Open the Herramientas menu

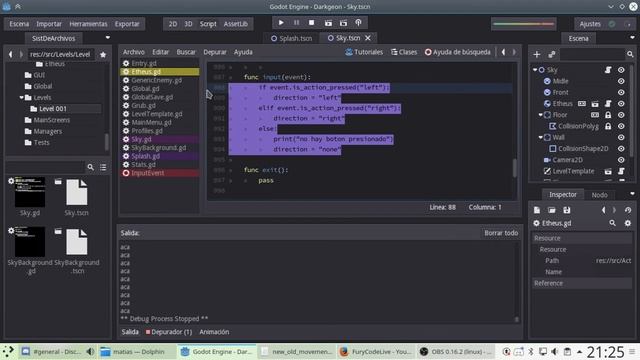tap(88, 24)
